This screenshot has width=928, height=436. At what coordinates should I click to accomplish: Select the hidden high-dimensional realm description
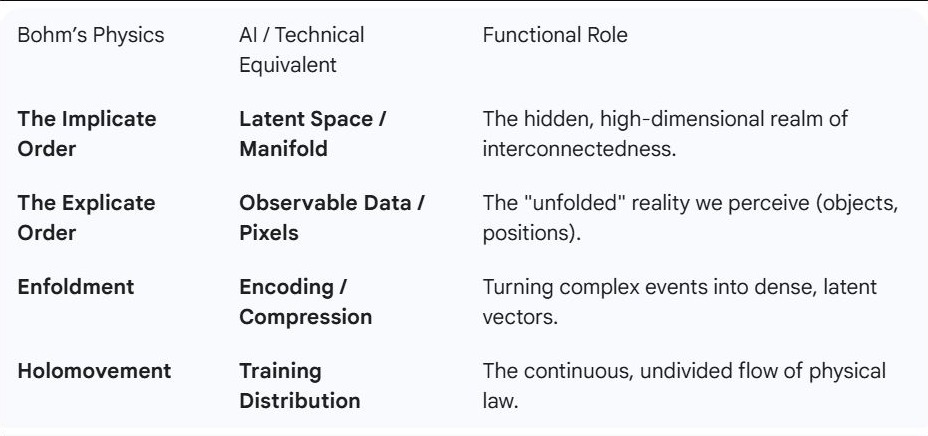pyautogui.click(x=665, y=134)
